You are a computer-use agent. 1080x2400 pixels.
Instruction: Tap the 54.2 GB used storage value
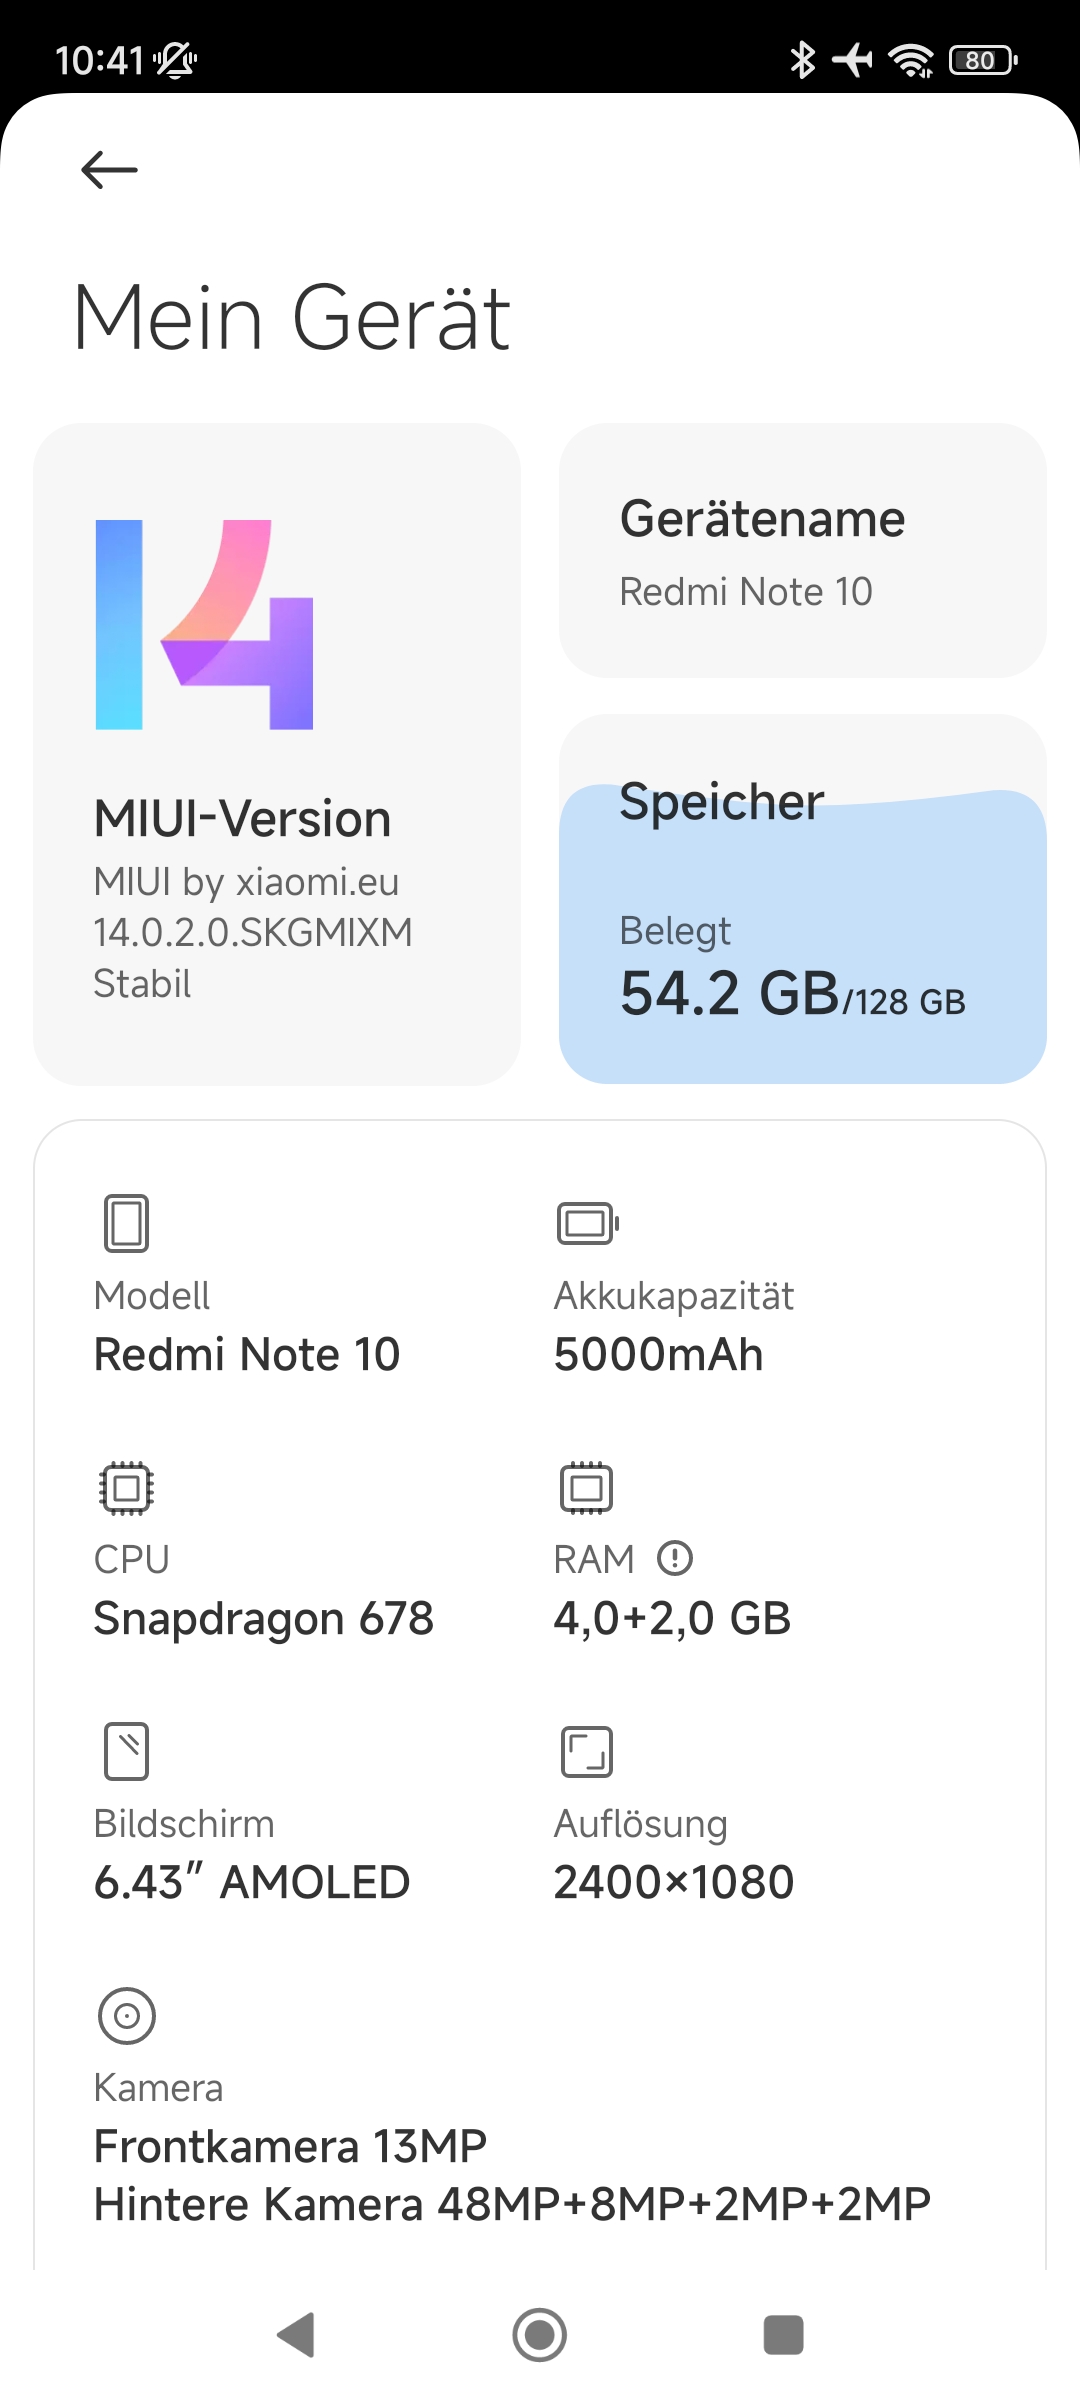pos(730,993)
